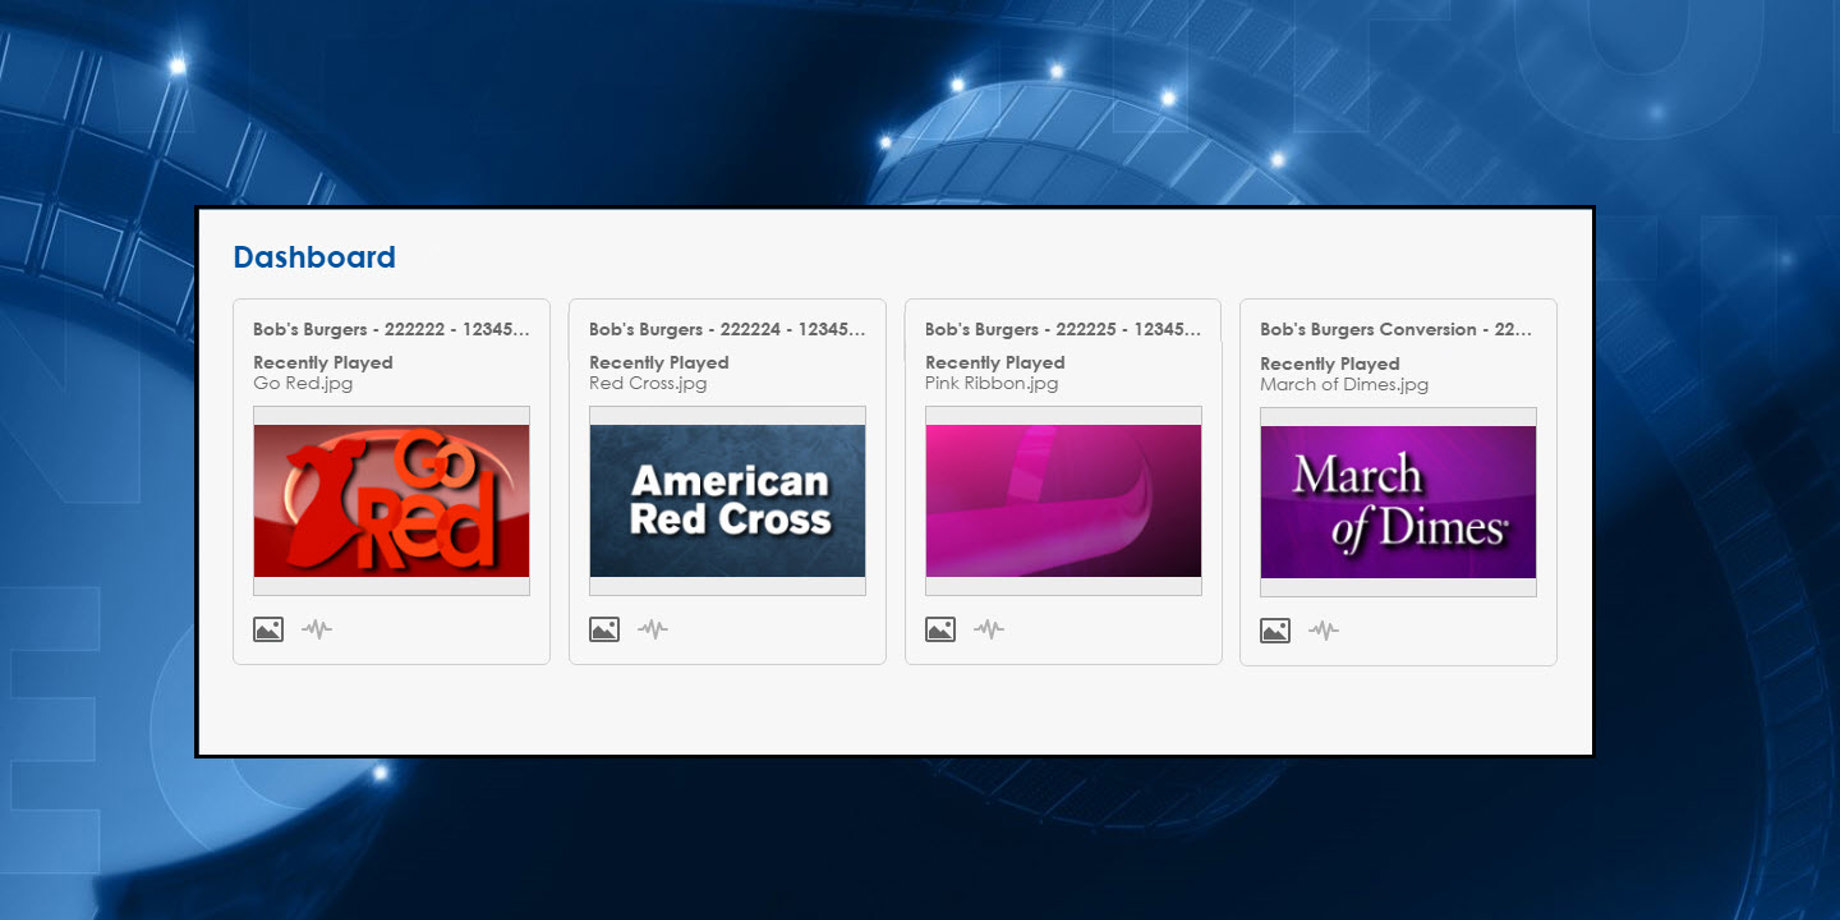Open the Go Red thumbnail image
The width and height of the screenshot is (1840, 920).
[x=391, y=500]
